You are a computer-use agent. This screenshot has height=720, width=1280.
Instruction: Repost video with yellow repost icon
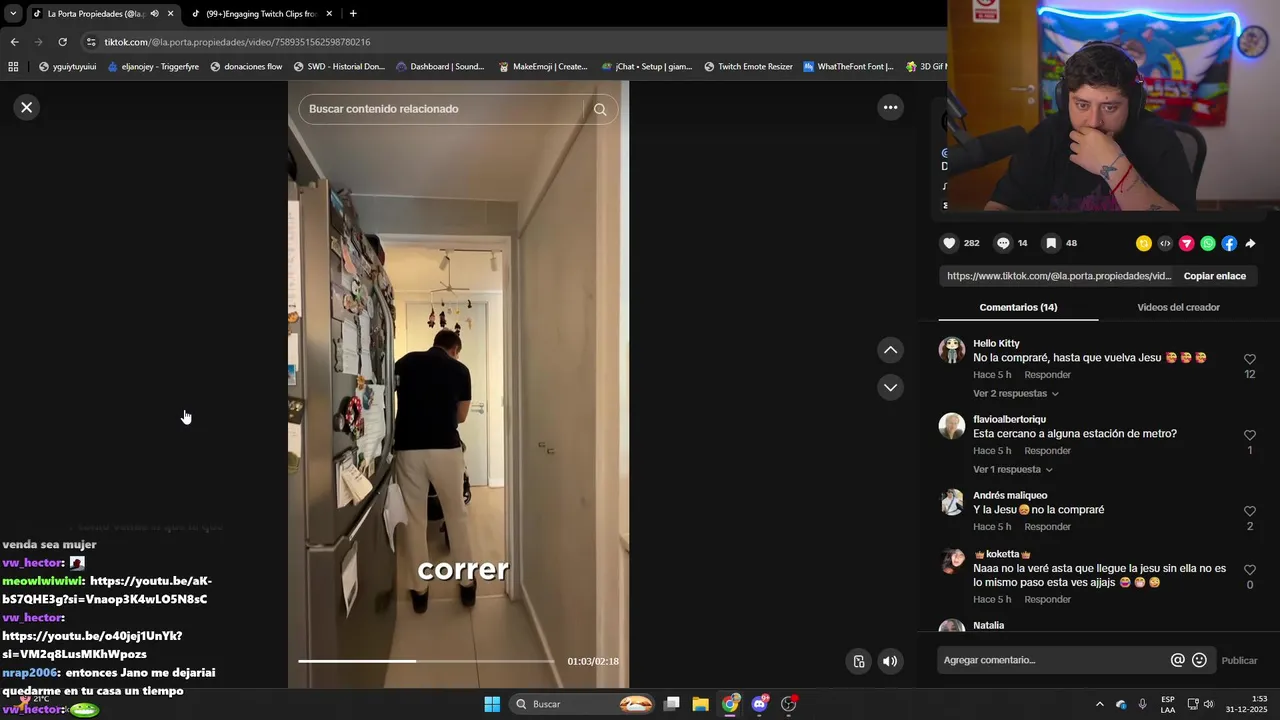coord(1144,243)
